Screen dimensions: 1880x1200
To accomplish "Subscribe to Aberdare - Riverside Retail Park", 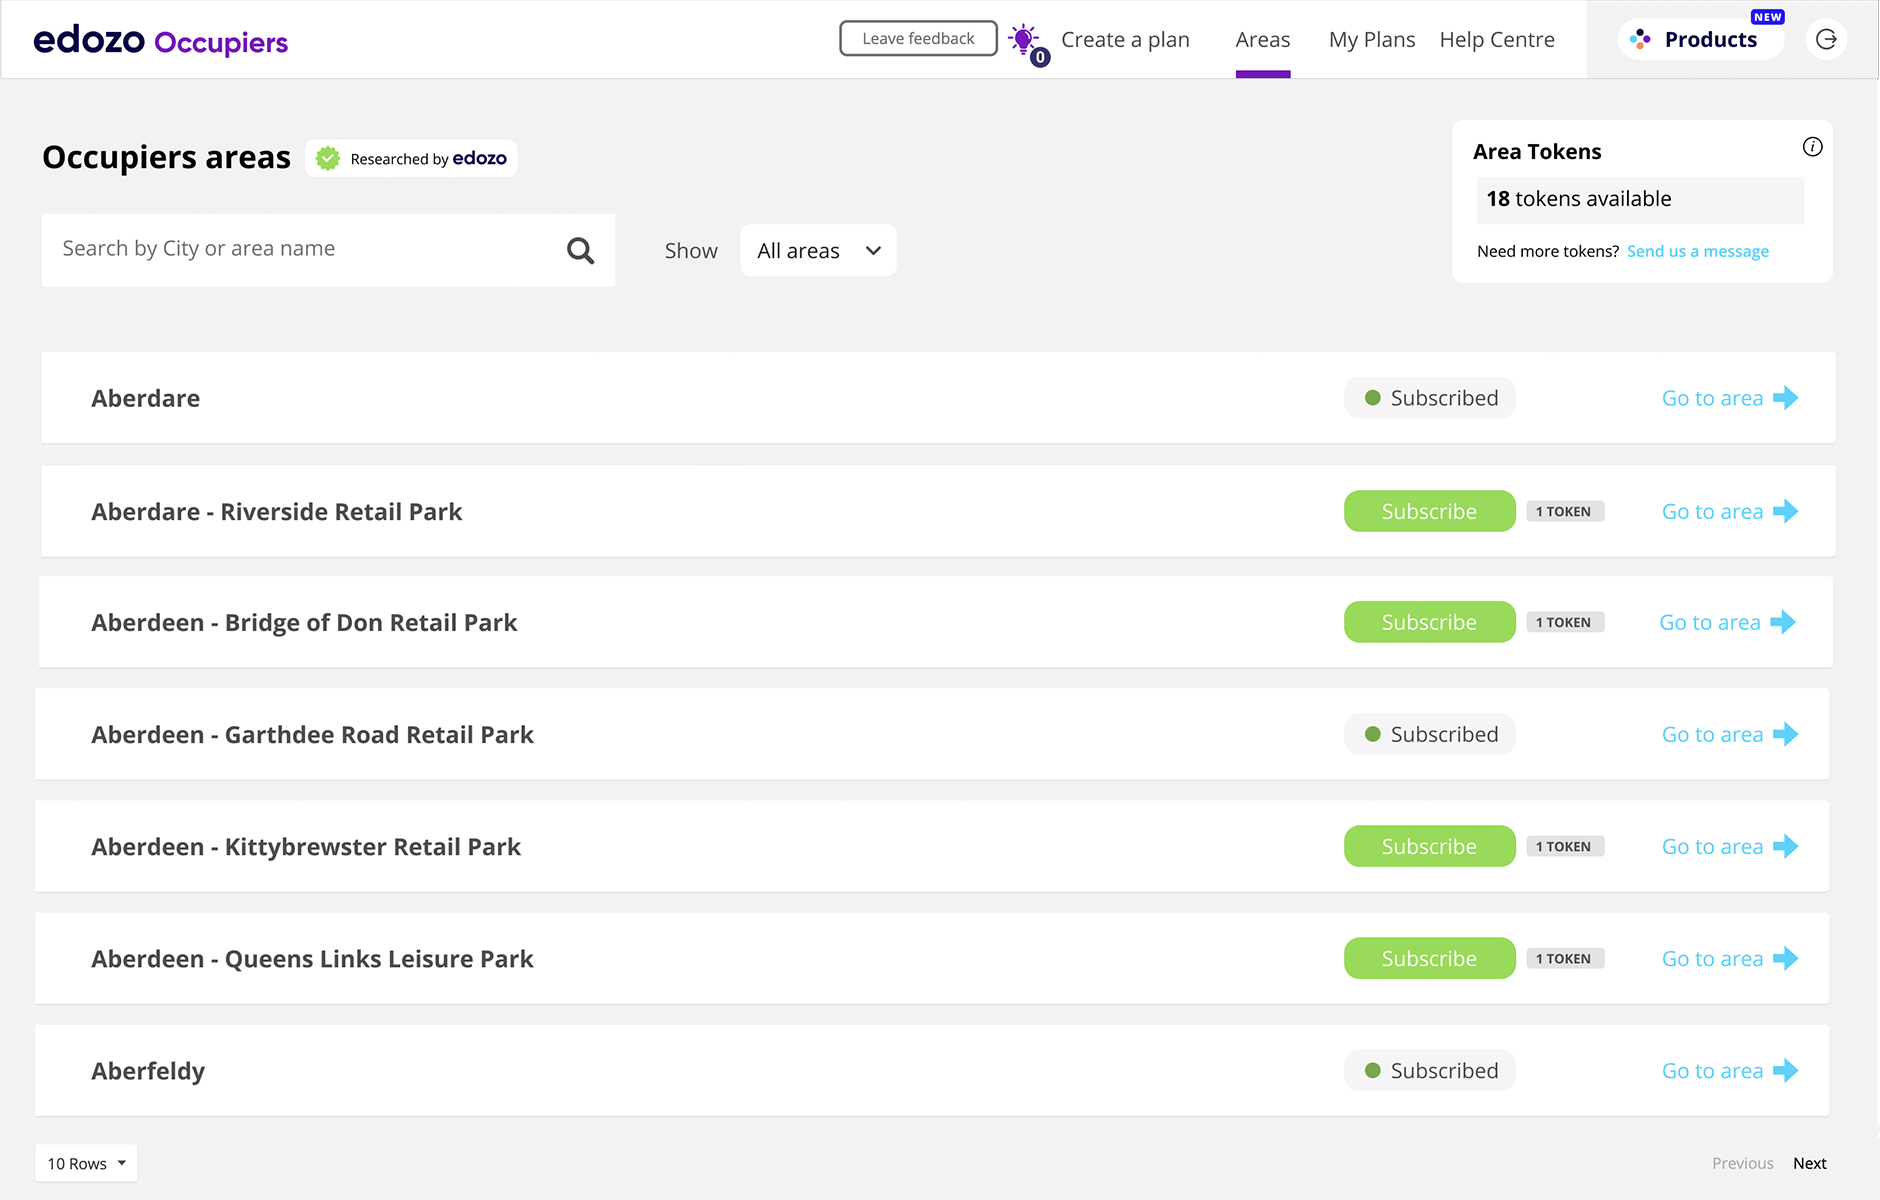I will point(1429,511).
